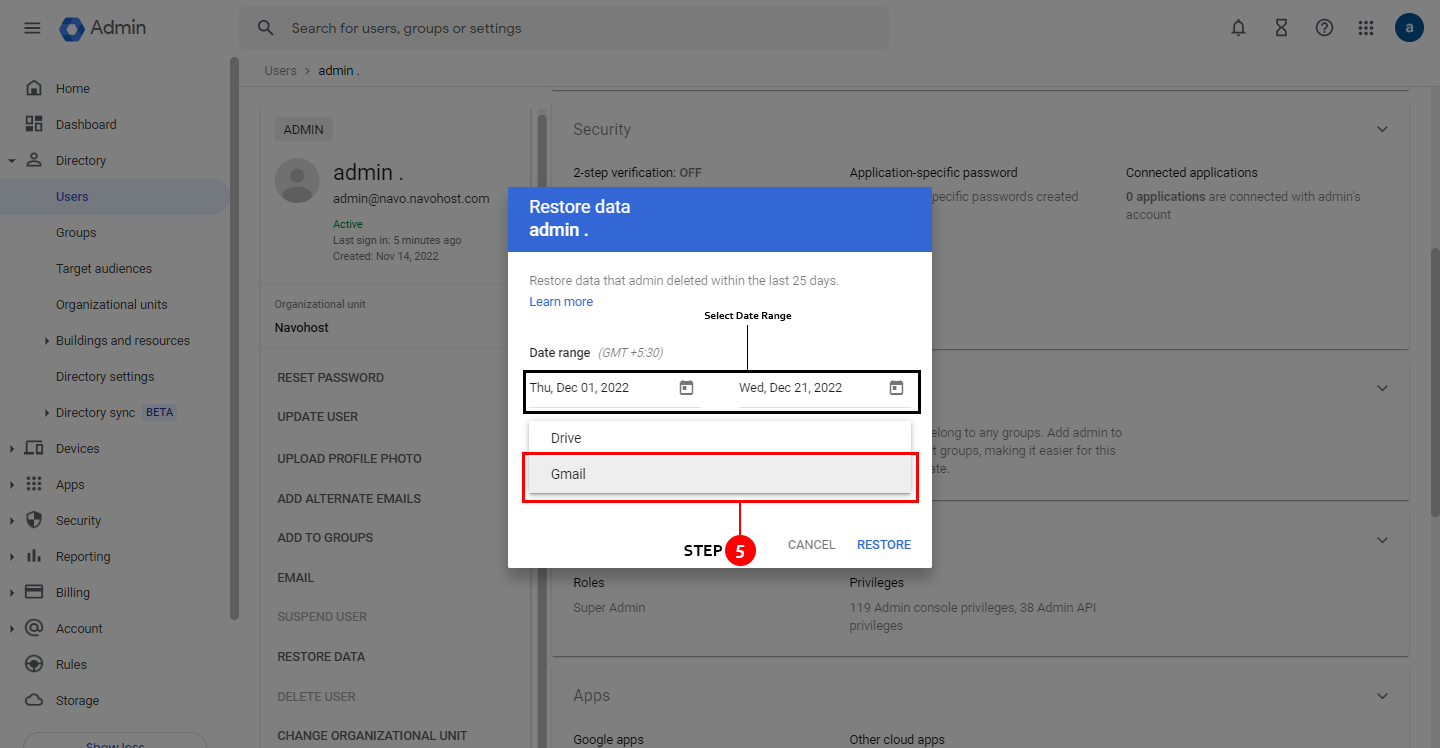Image resolution: width=1440 pixels, height=748 pixels.
Task: Open the Search icon in the top bar
Action: click(264, 28)
